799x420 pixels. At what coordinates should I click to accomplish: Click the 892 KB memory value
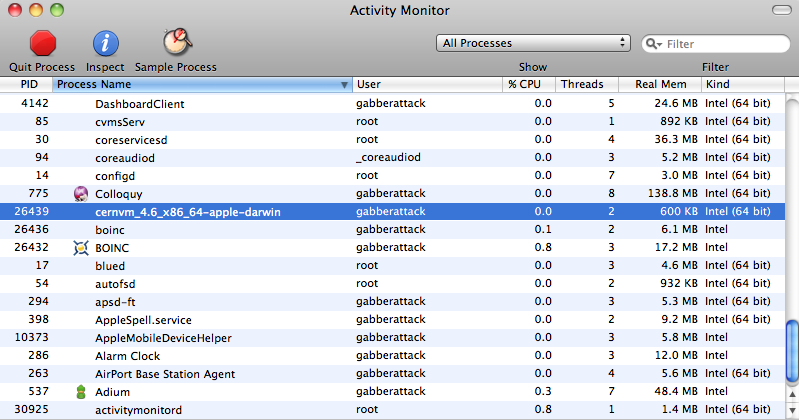point(679,121)
